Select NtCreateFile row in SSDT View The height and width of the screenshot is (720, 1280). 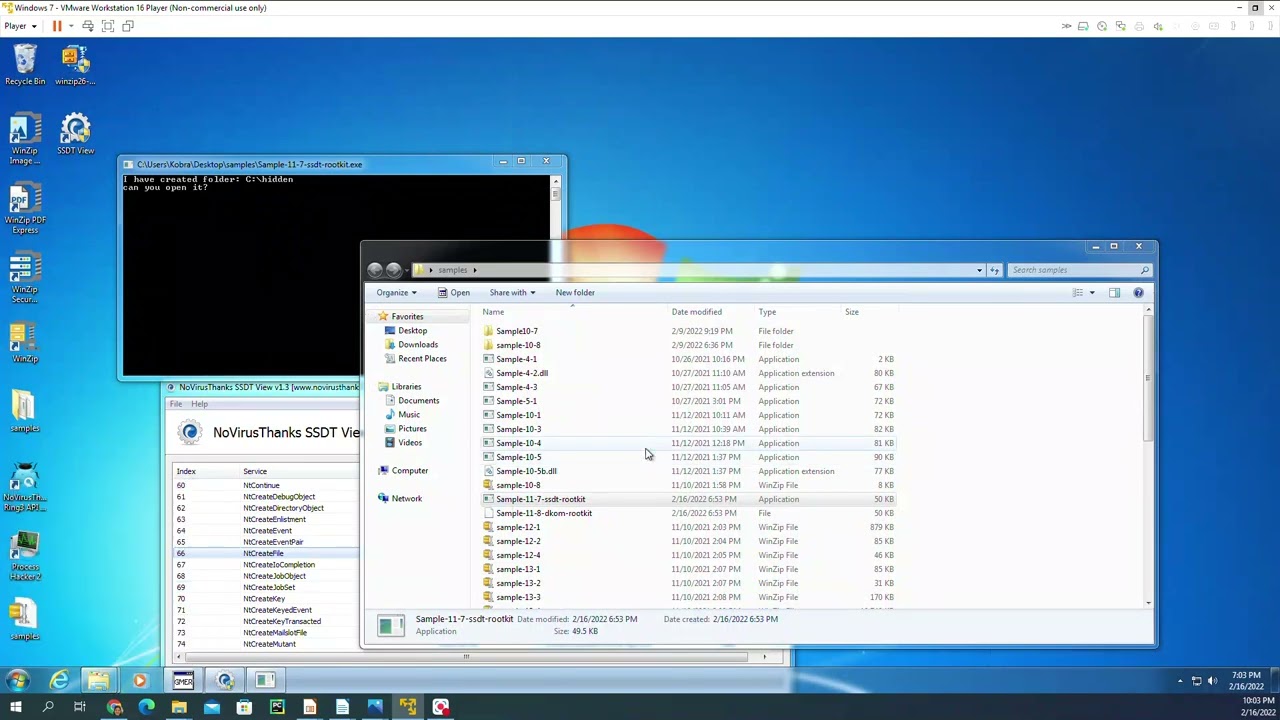[x=265, y=553]
